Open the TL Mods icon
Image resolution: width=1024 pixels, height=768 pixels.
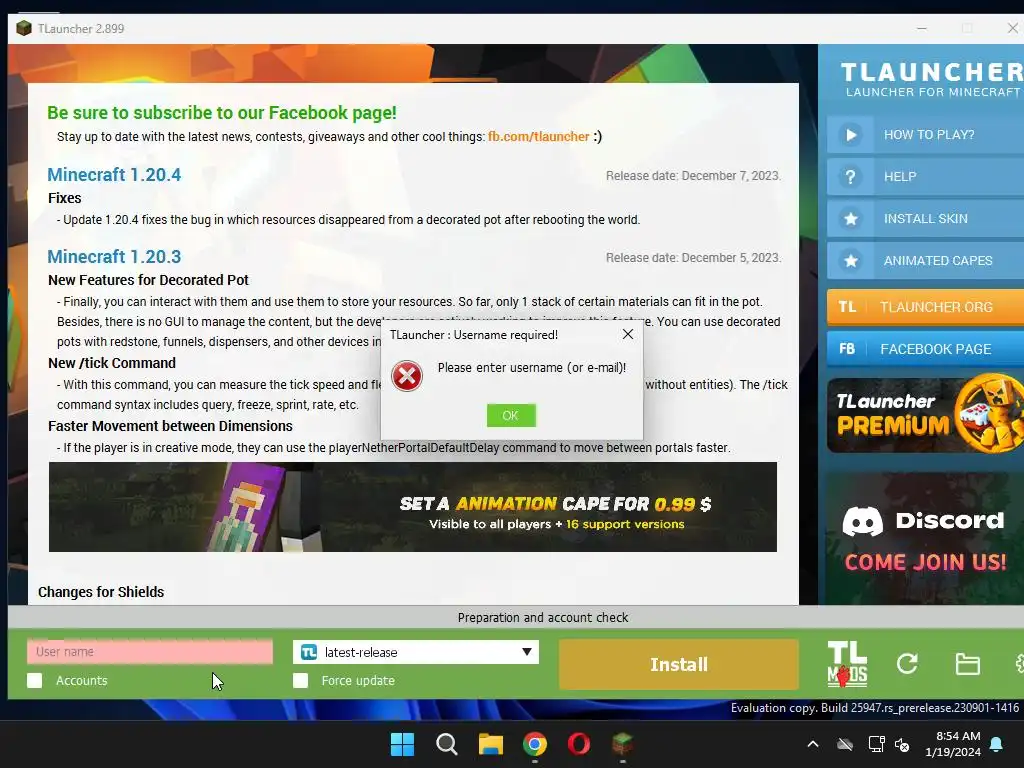click(847, 664)
